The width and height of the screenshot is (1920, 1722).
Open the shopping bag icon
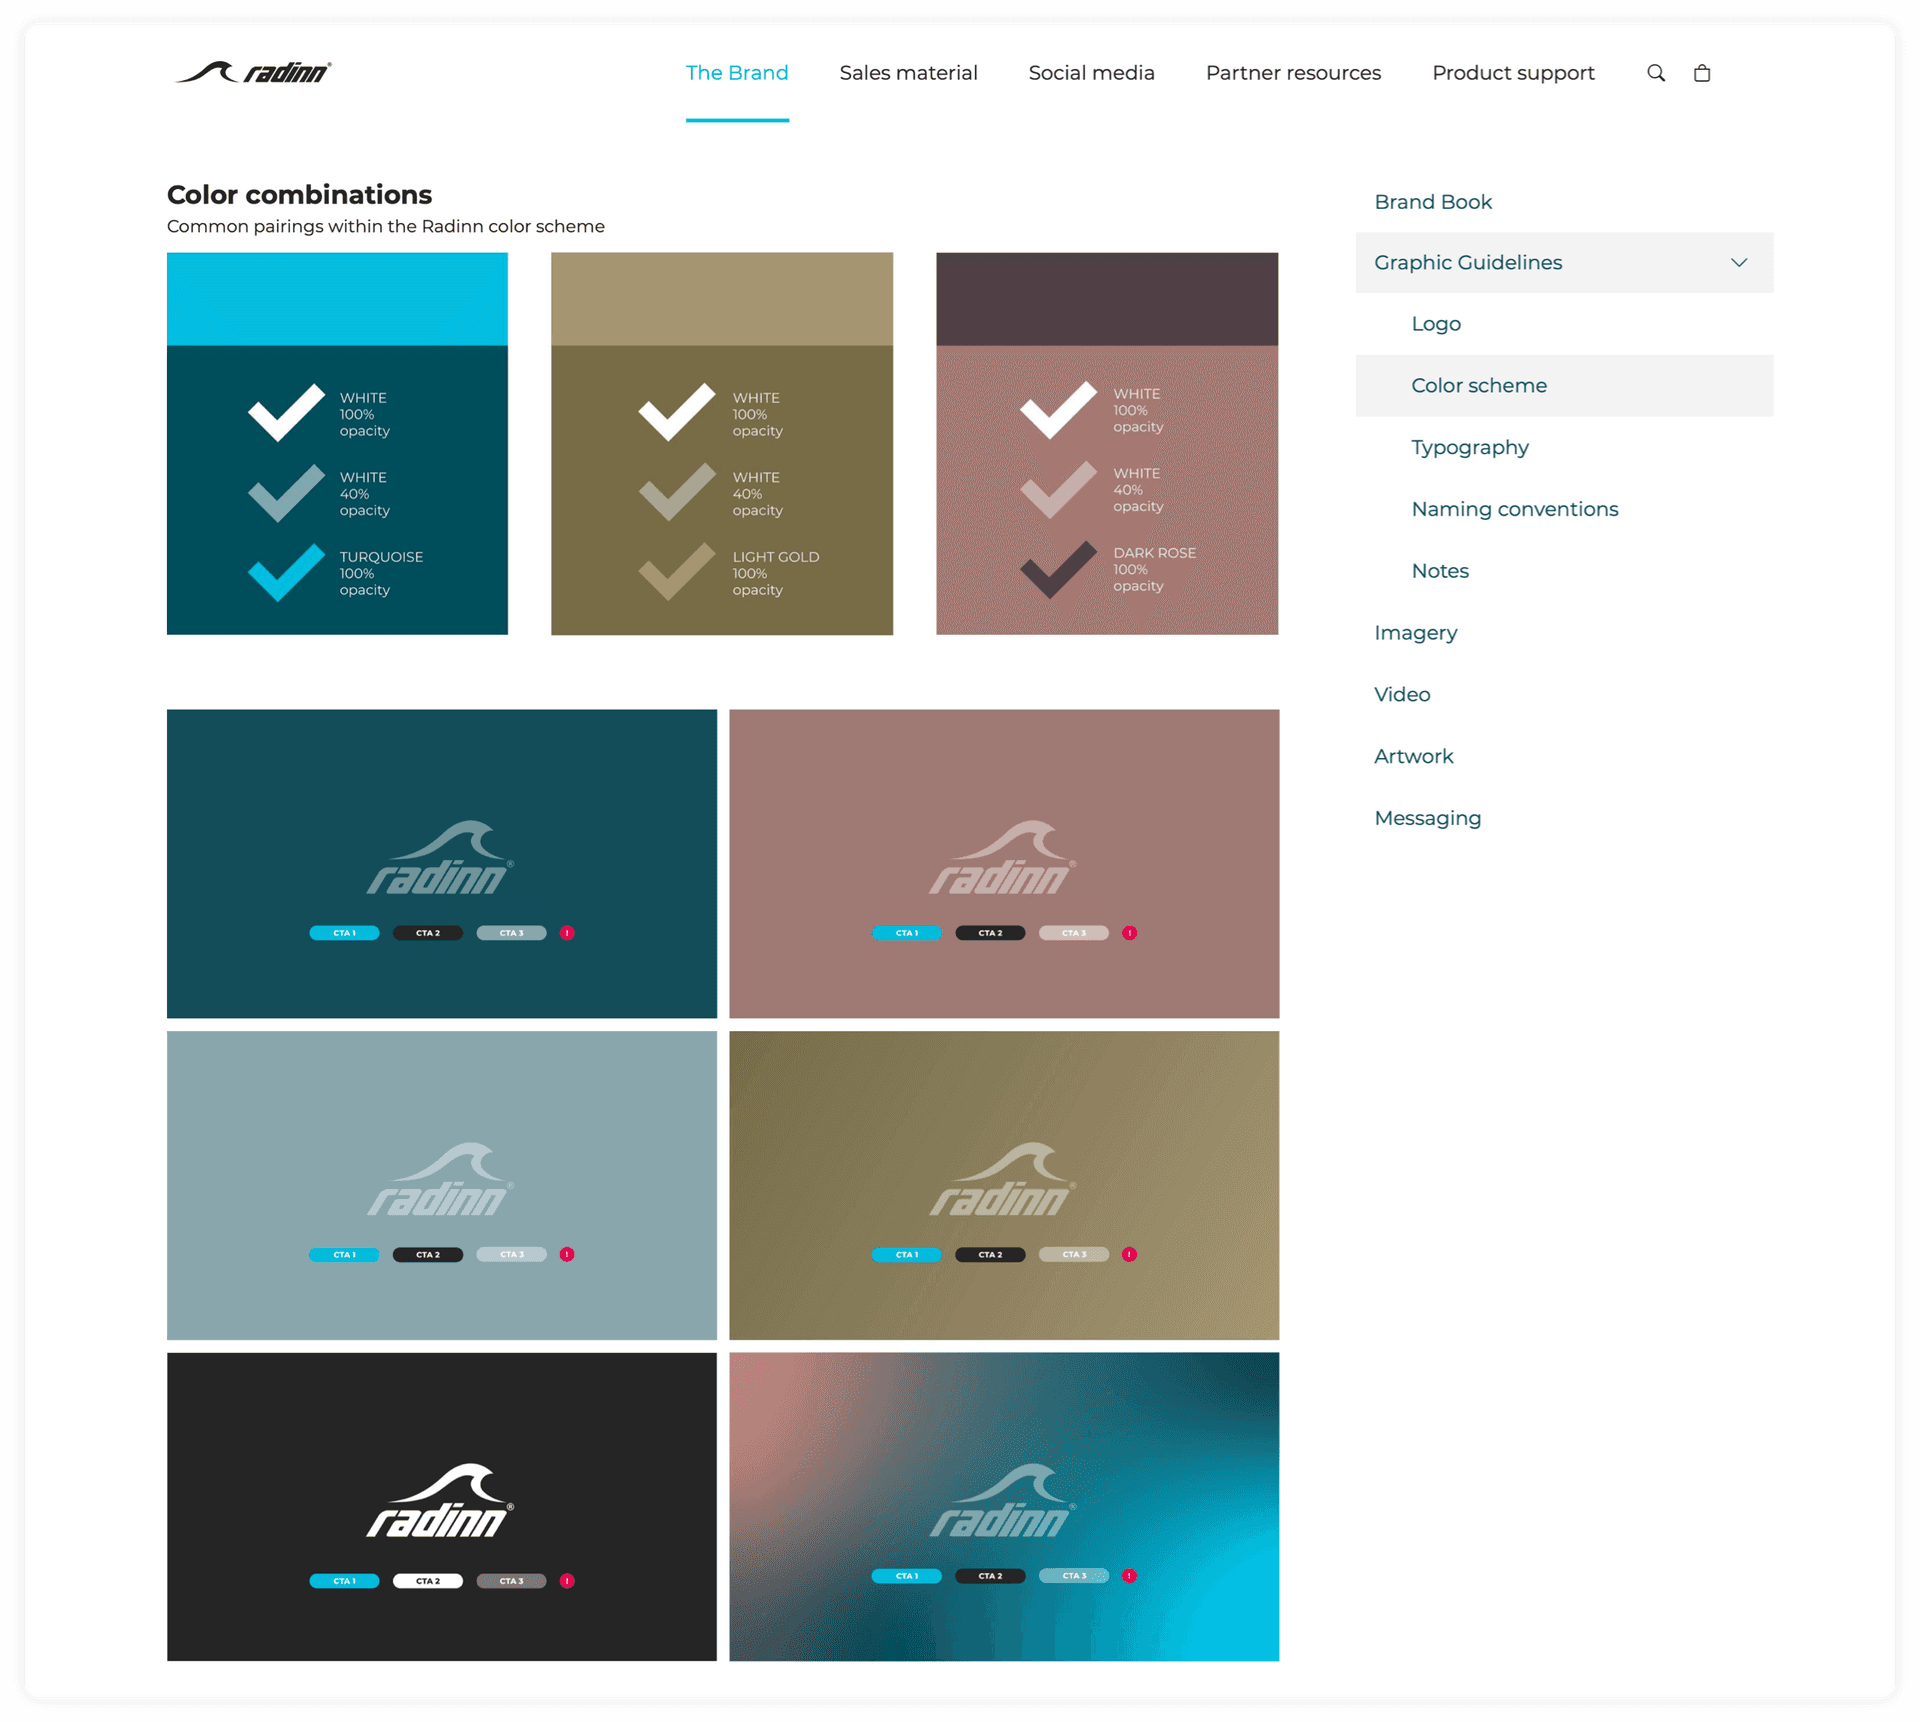tap(1702, 73)
